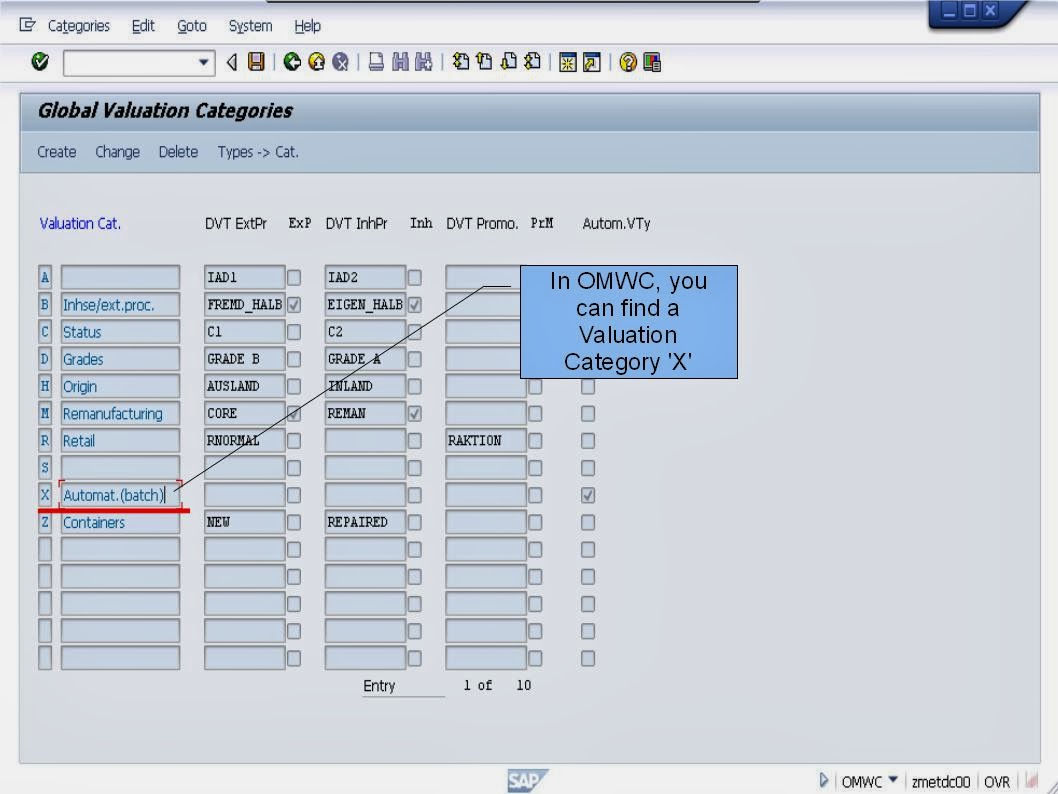Open the Goto menu
1058x794 pixels.
click(x=192, y=26)
